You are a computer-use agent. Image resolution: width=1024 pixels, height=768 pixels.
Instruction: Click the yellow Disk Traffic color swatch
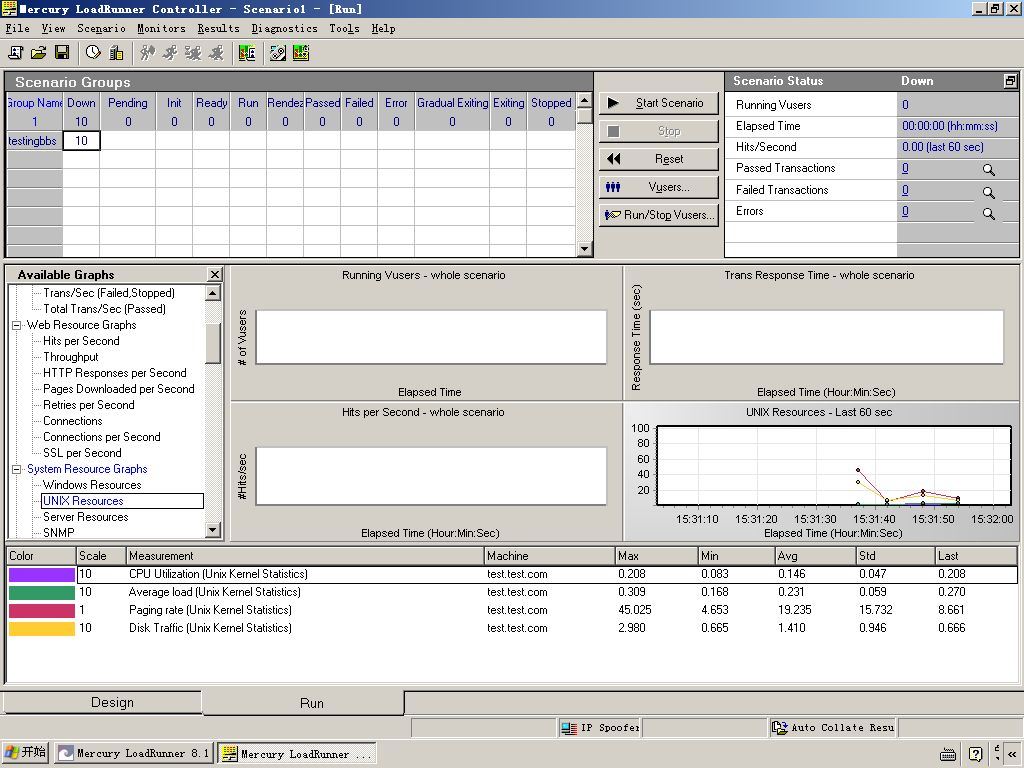click(41, 628)
